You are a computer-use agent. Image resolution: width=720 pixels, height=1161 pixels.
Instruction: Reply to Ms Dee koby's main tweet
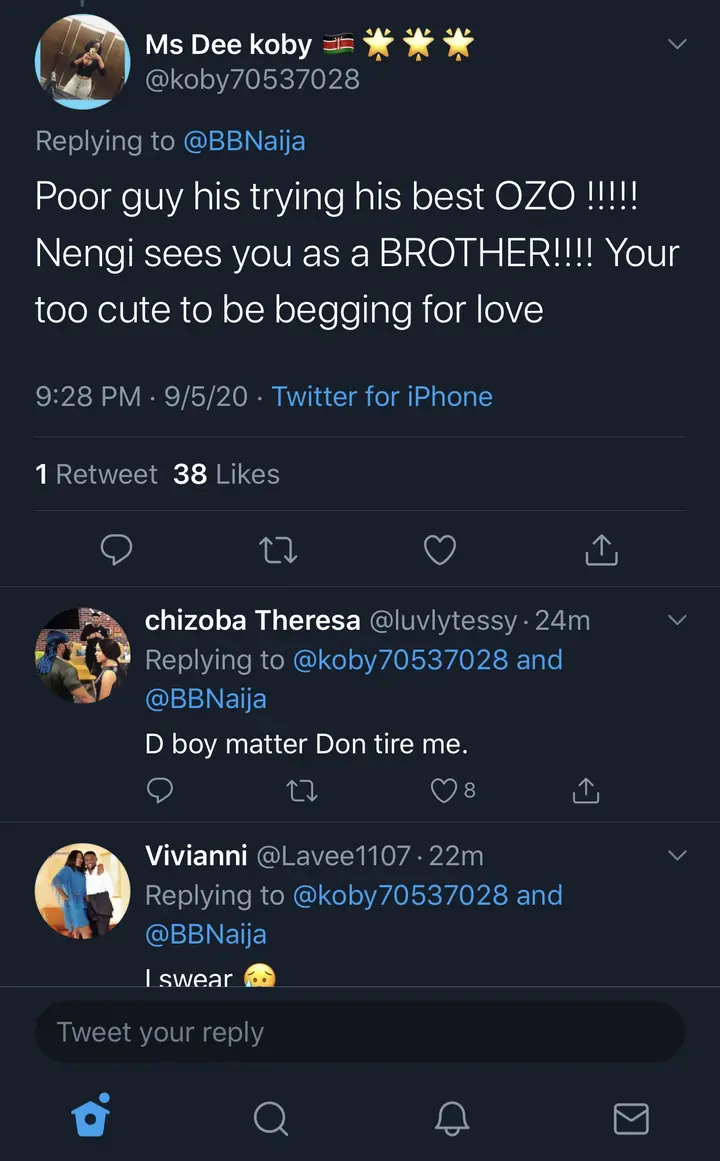coord(118,549)
